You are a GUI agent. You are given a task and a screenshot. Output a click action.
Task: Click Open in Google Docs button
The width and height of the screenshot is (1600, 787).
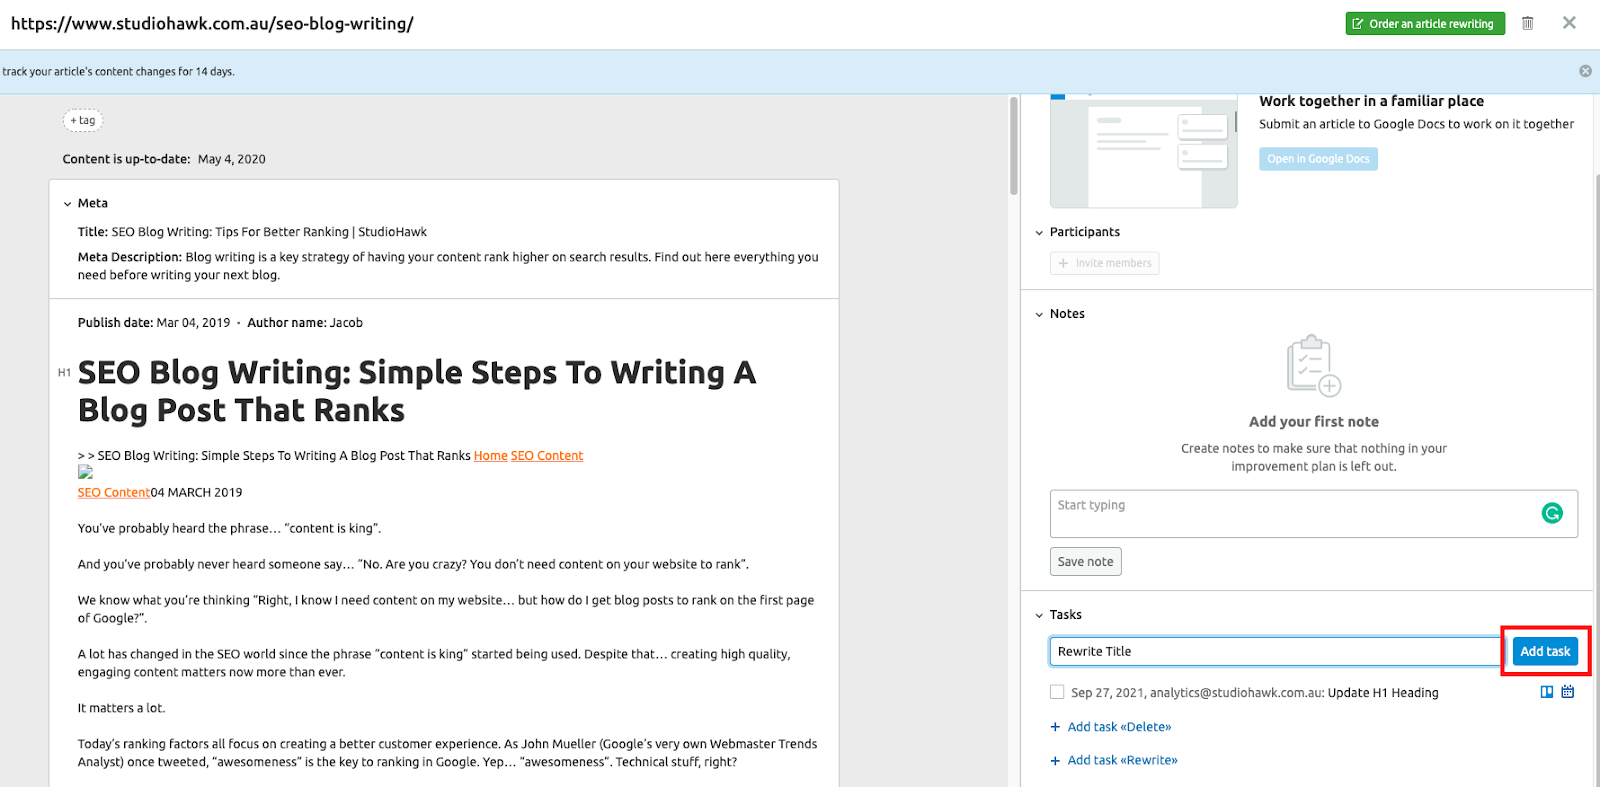coord(1318,159)
